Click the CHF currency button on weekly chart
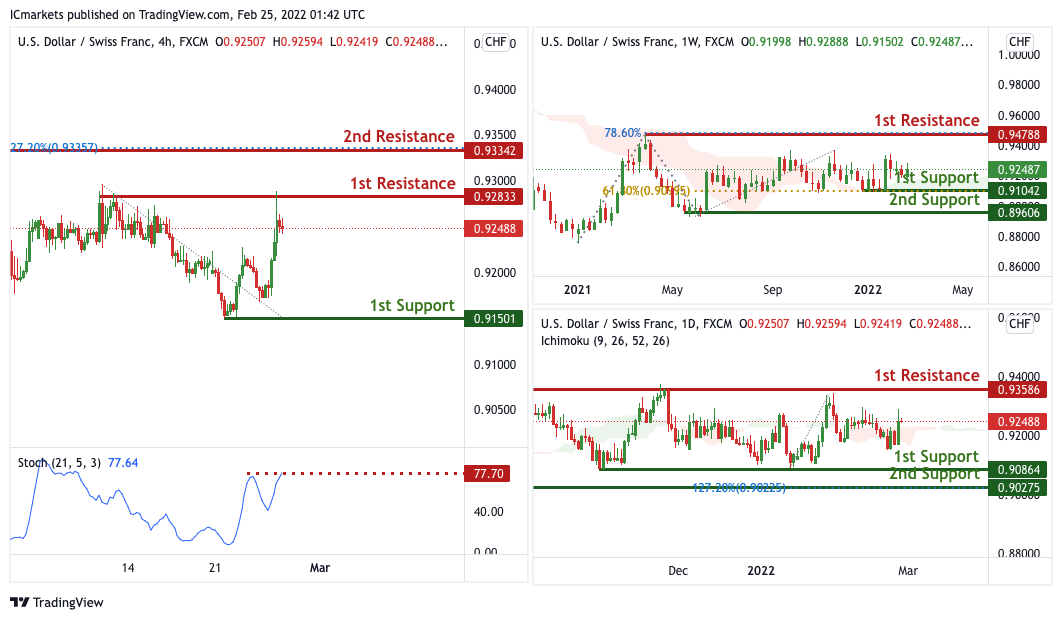 click(1019, 42)
